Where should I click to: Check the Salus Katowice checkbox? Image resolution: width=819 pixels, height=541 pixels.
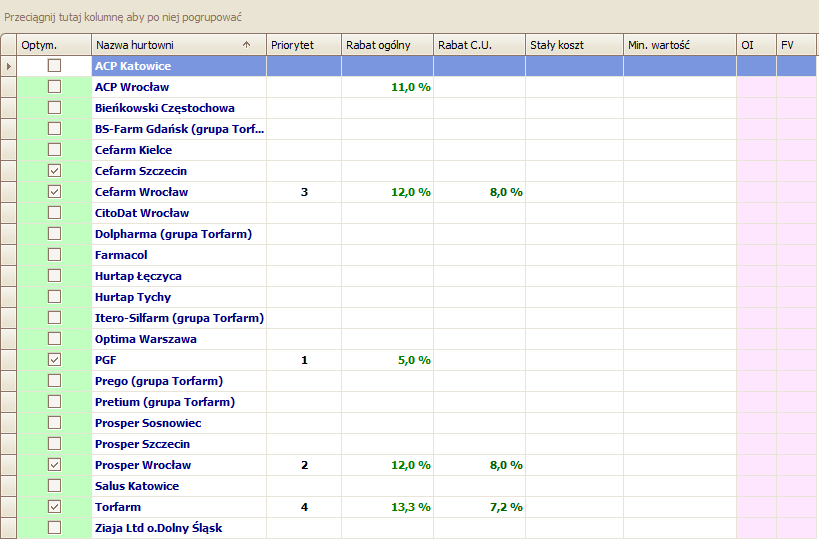[x=55, y=486]
